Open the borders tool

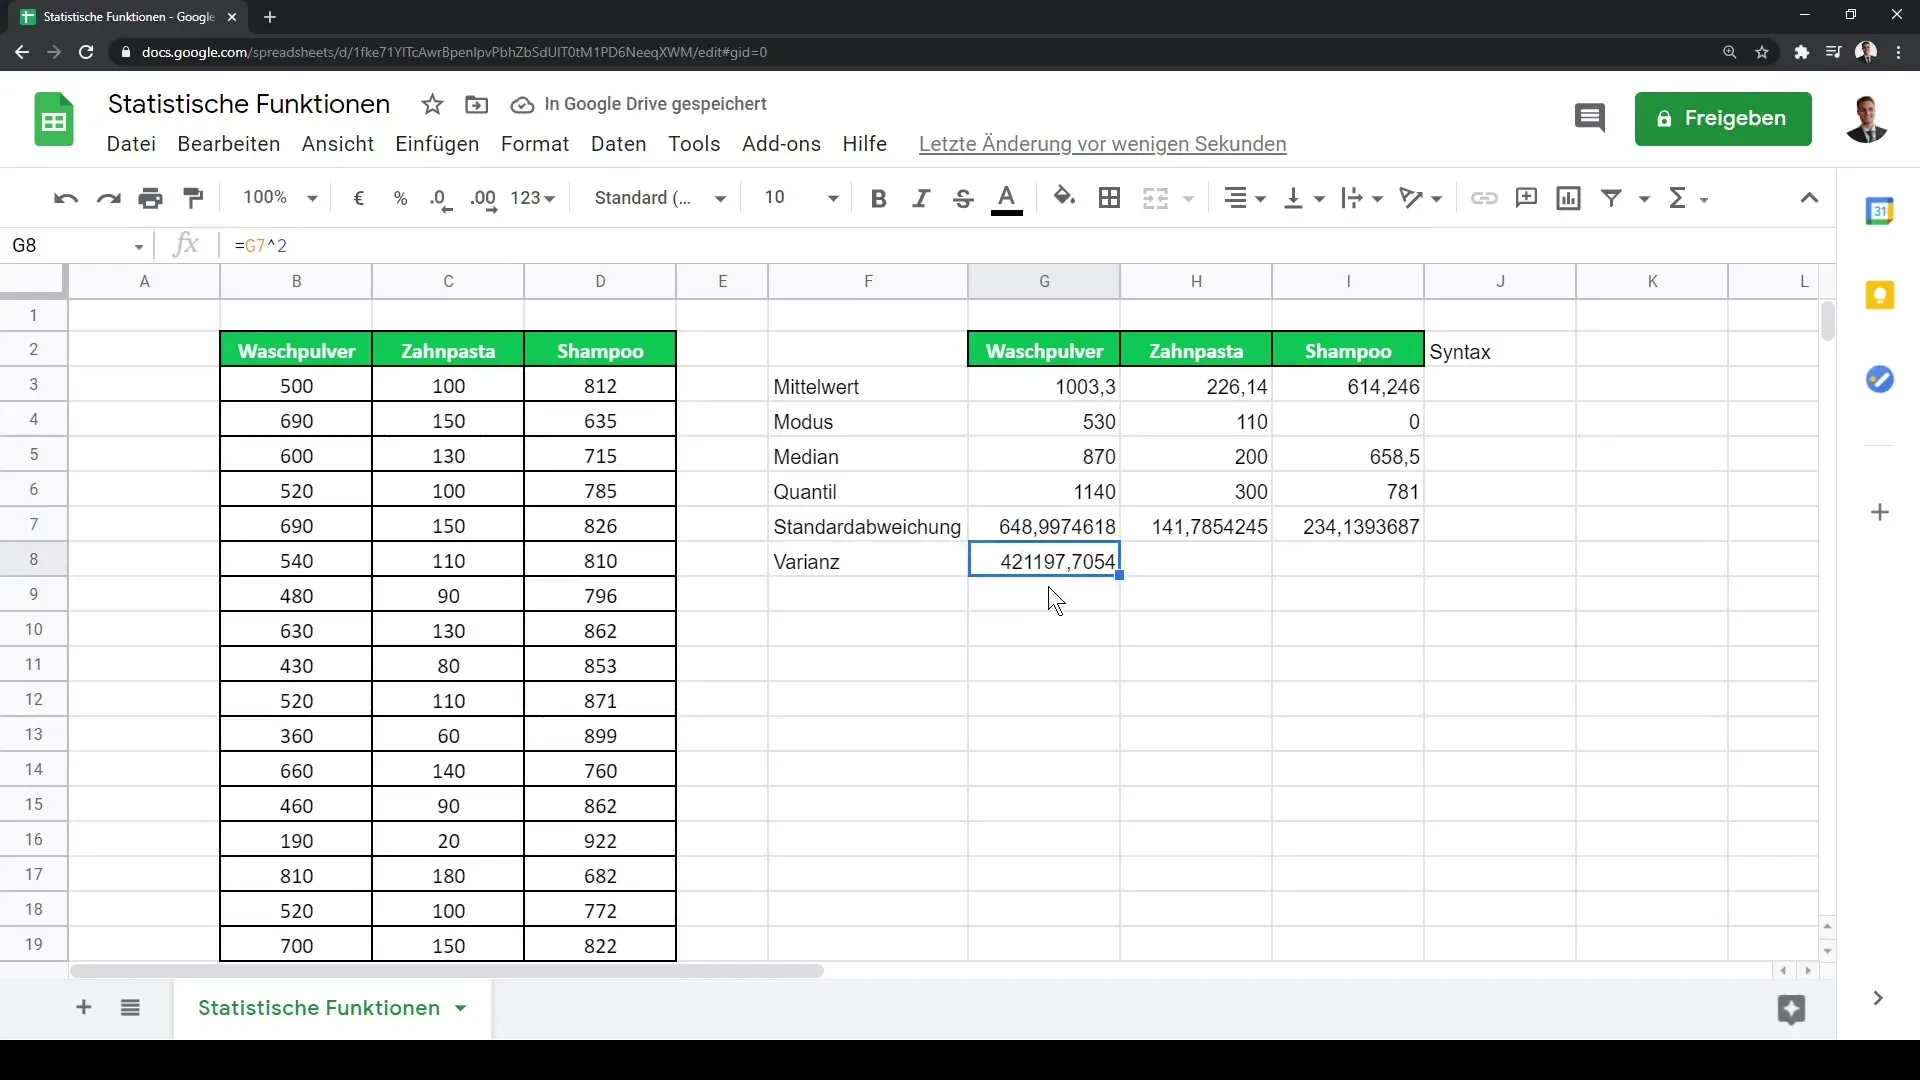(1109, 198)
